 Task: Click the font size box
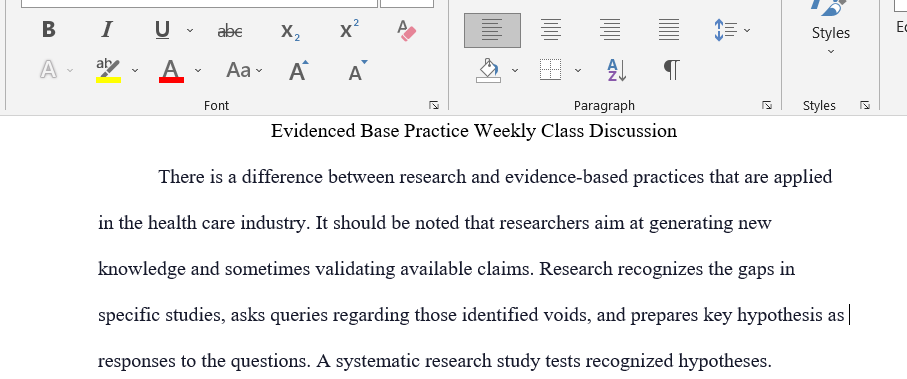(x=407, y=3)
